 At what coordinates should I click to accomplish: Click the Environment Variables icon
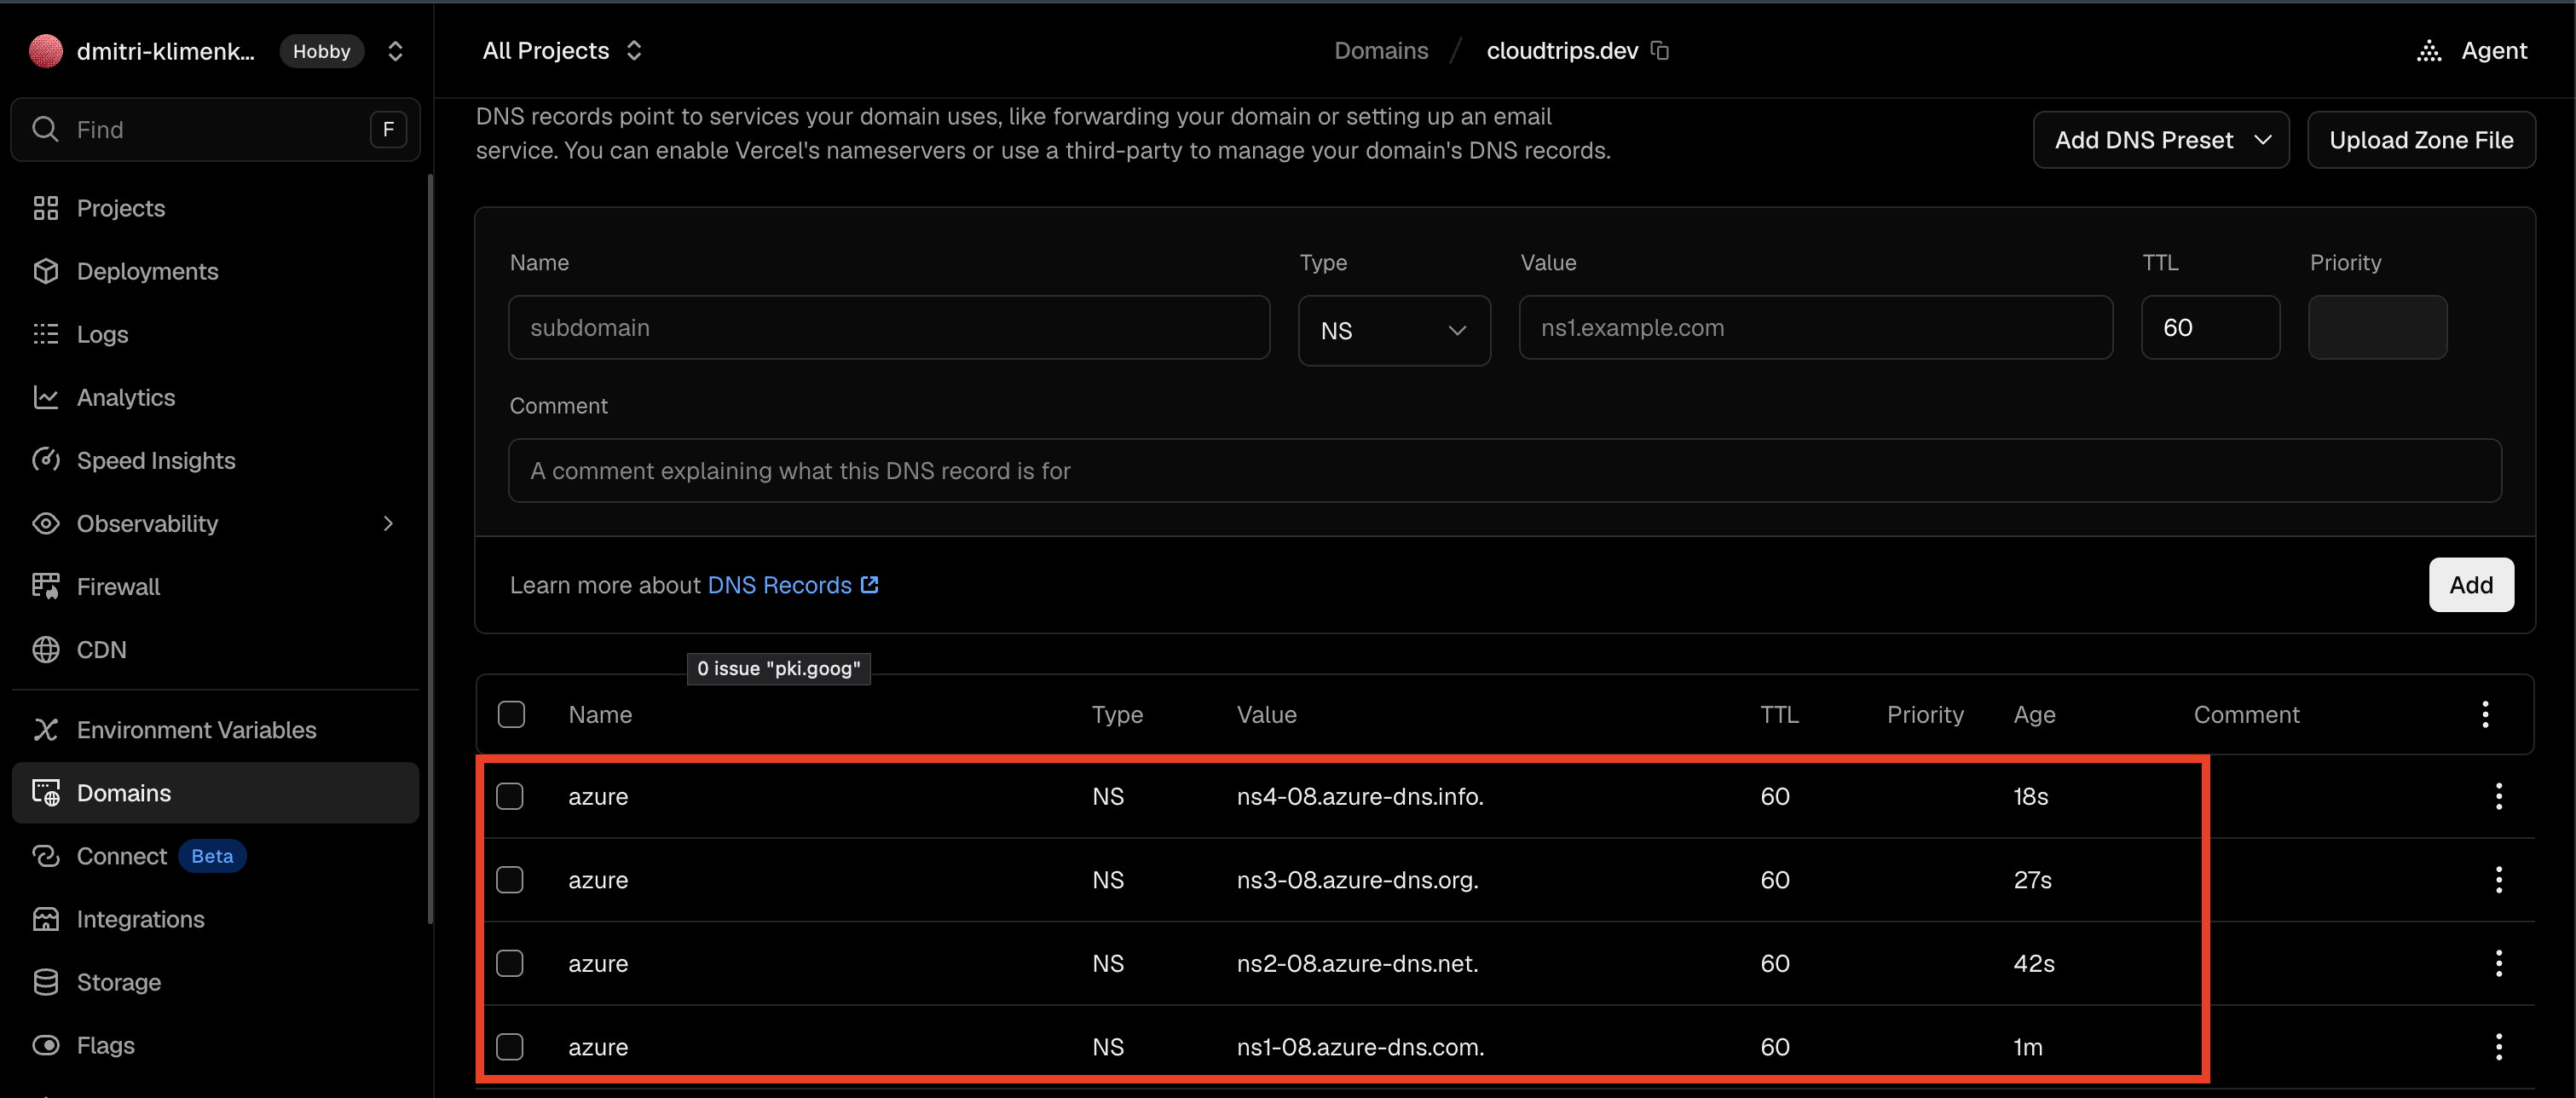[45, 730]
